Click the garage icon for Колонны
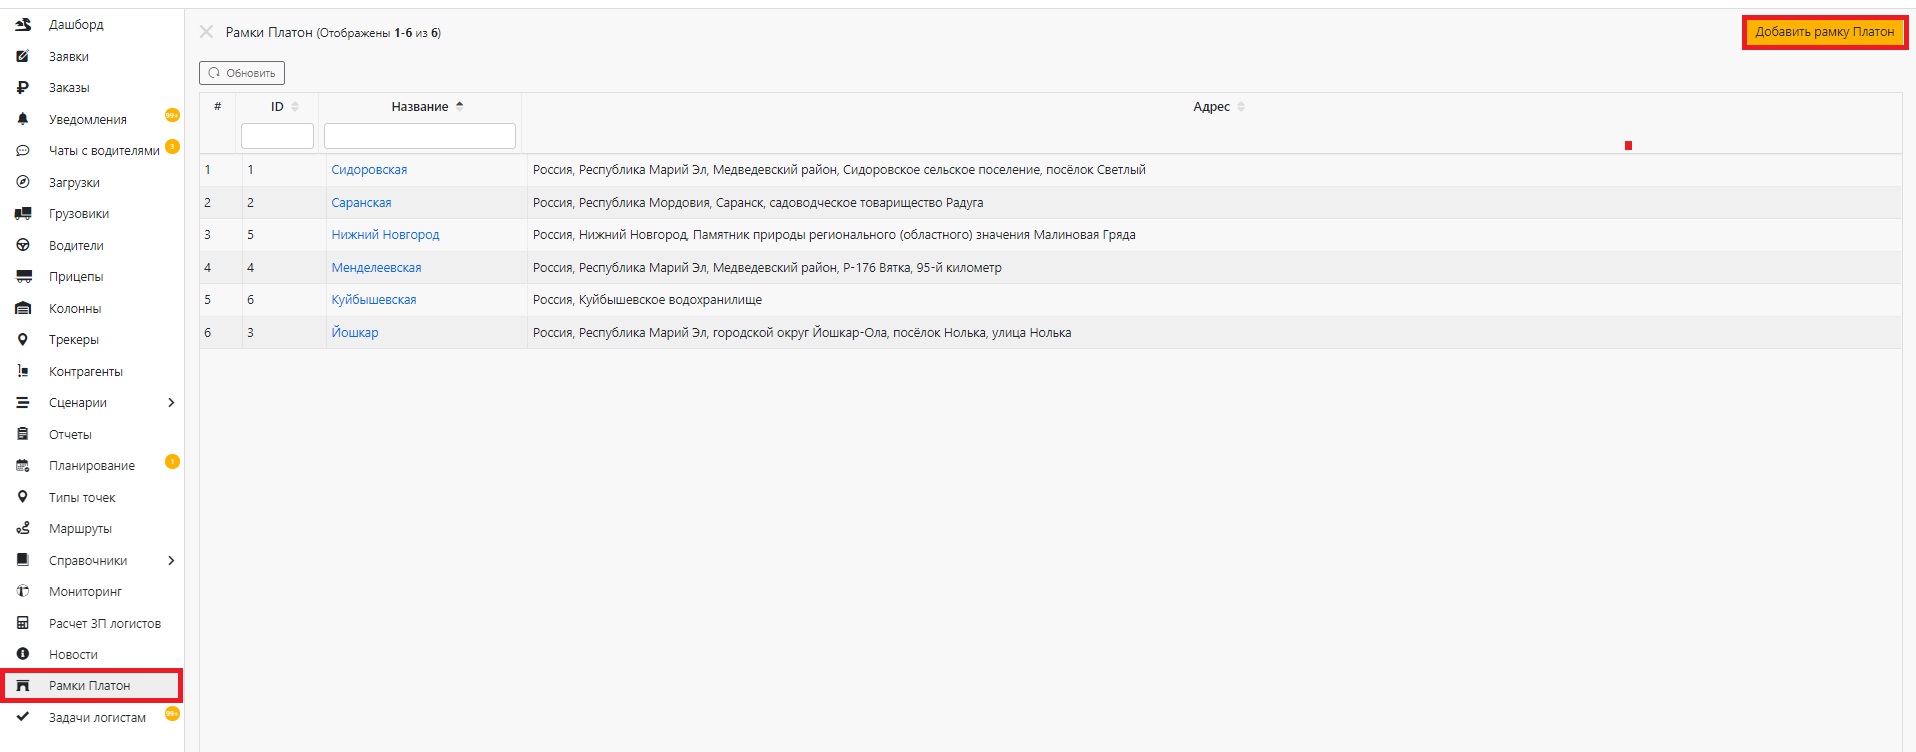Screen dimensions: 1916x752 pyautogui.click(x=23, y=308)
